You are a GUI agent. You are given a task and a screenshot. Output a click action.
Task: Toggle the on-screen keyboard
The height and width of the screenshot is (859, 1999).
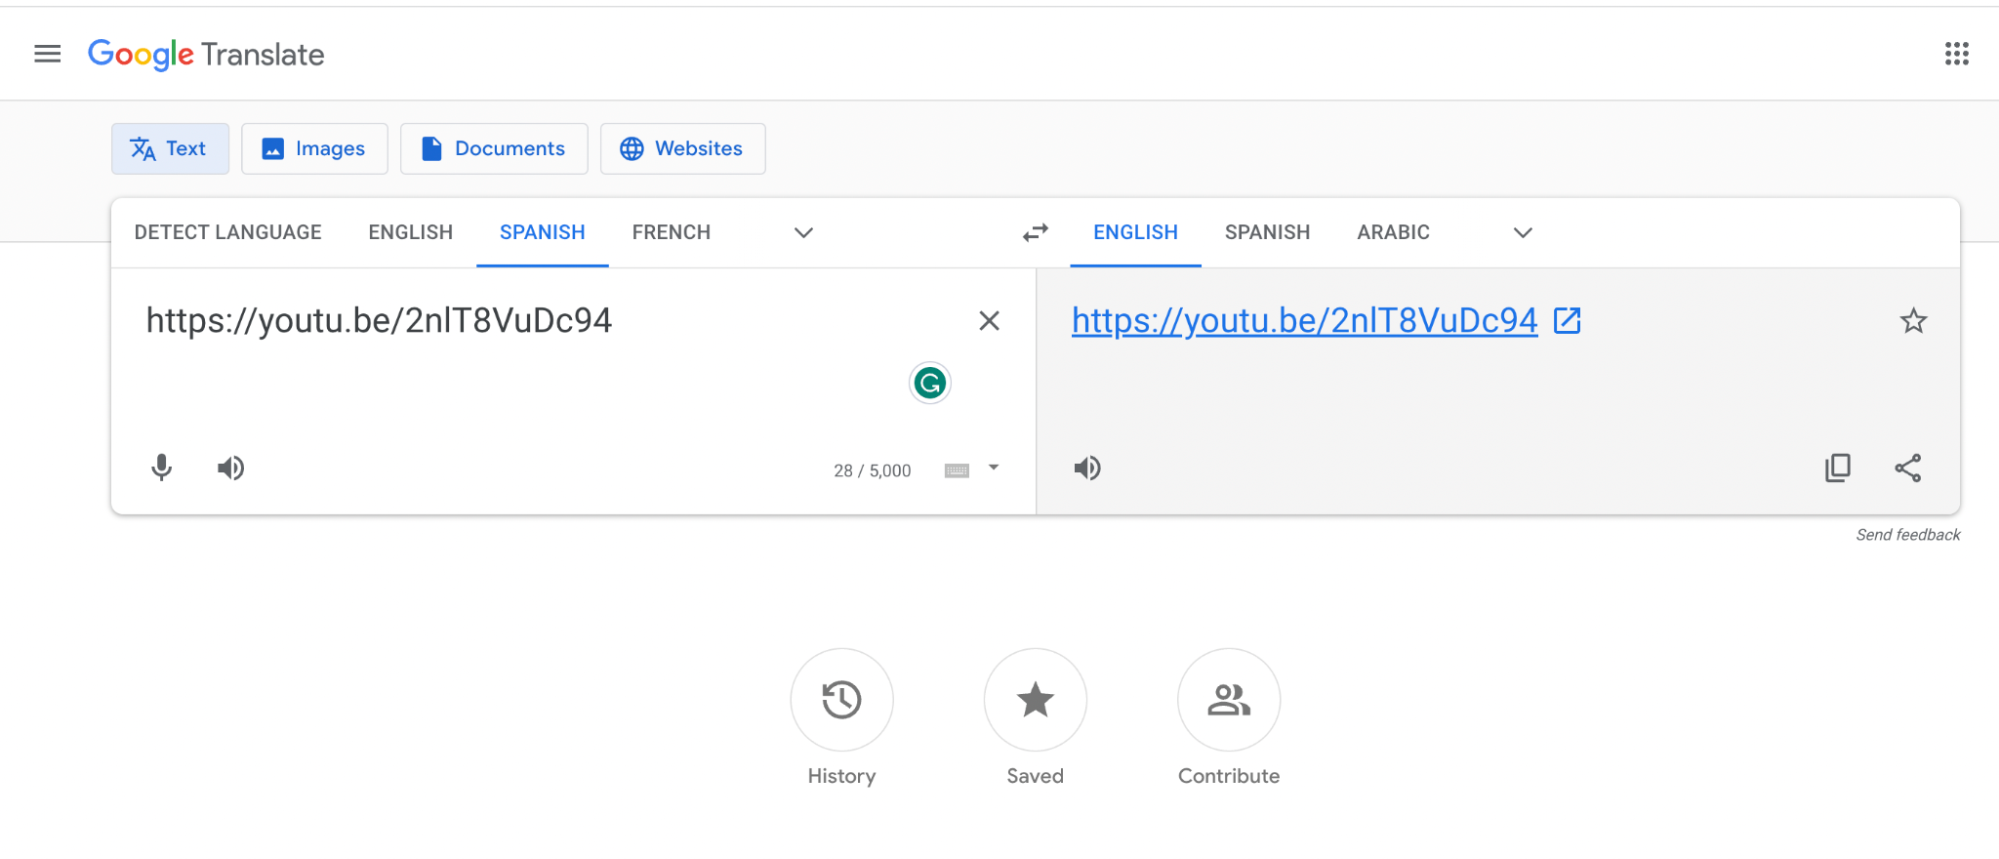[957, 471]
